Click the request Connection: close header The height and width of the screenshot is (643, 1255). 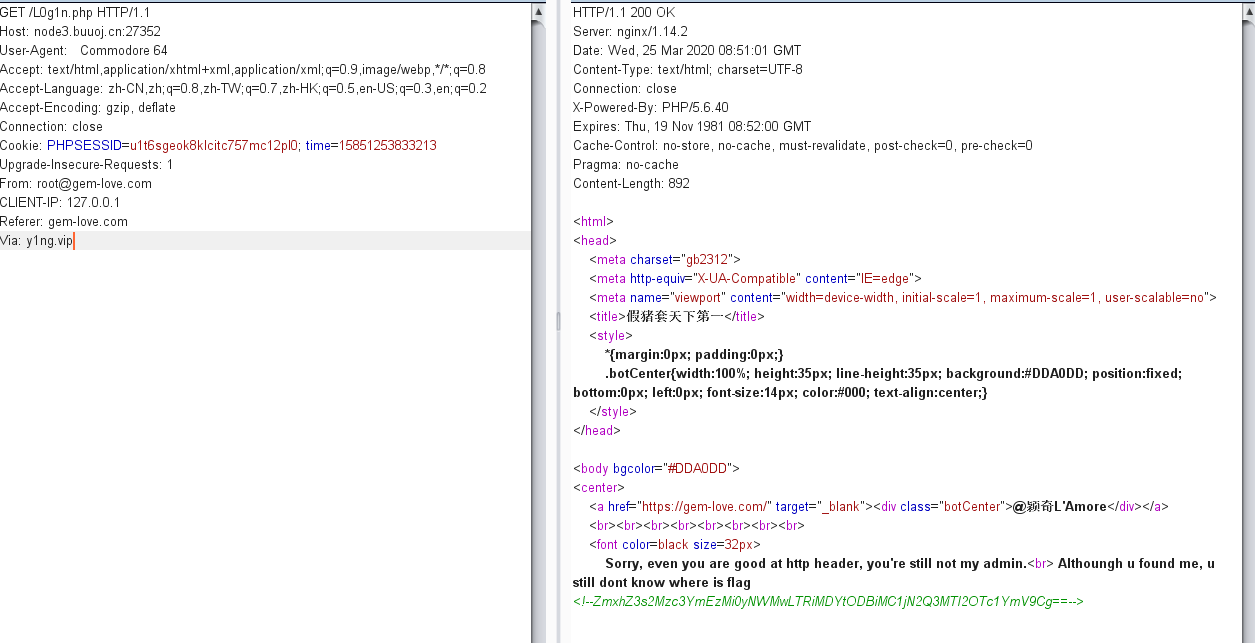pyautogui.click(x=51, y=127)
